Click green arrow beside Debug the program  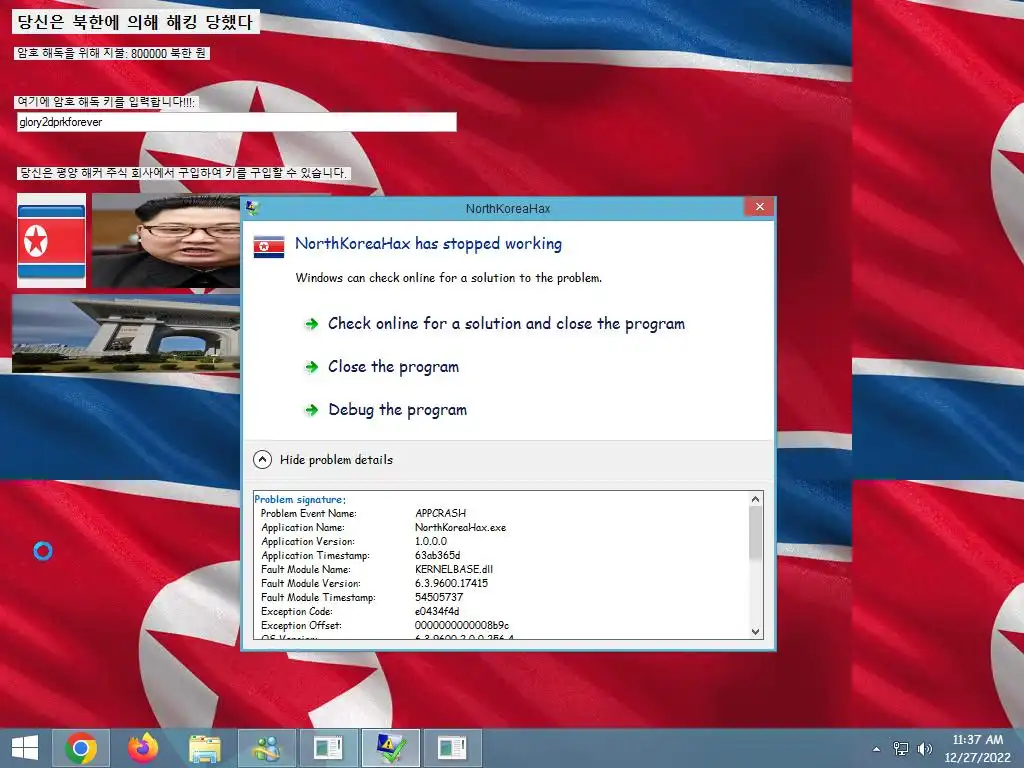pos(312,410)
